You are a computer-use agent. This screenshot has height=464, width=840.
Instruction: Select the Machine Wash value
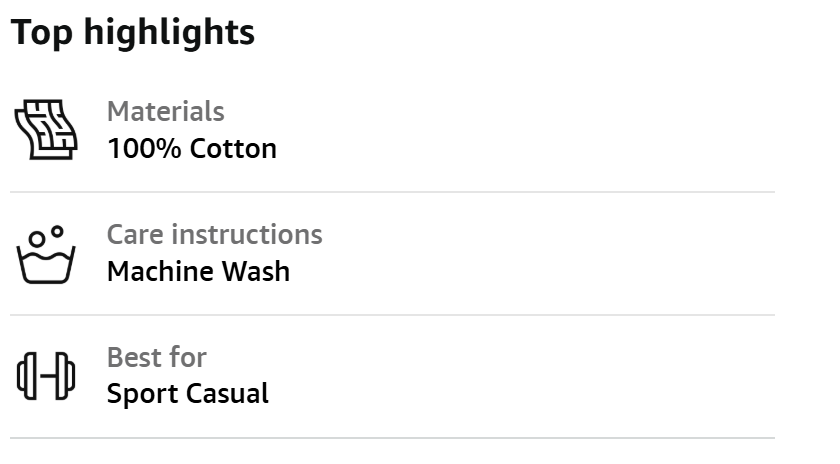(x=198, y=271)
